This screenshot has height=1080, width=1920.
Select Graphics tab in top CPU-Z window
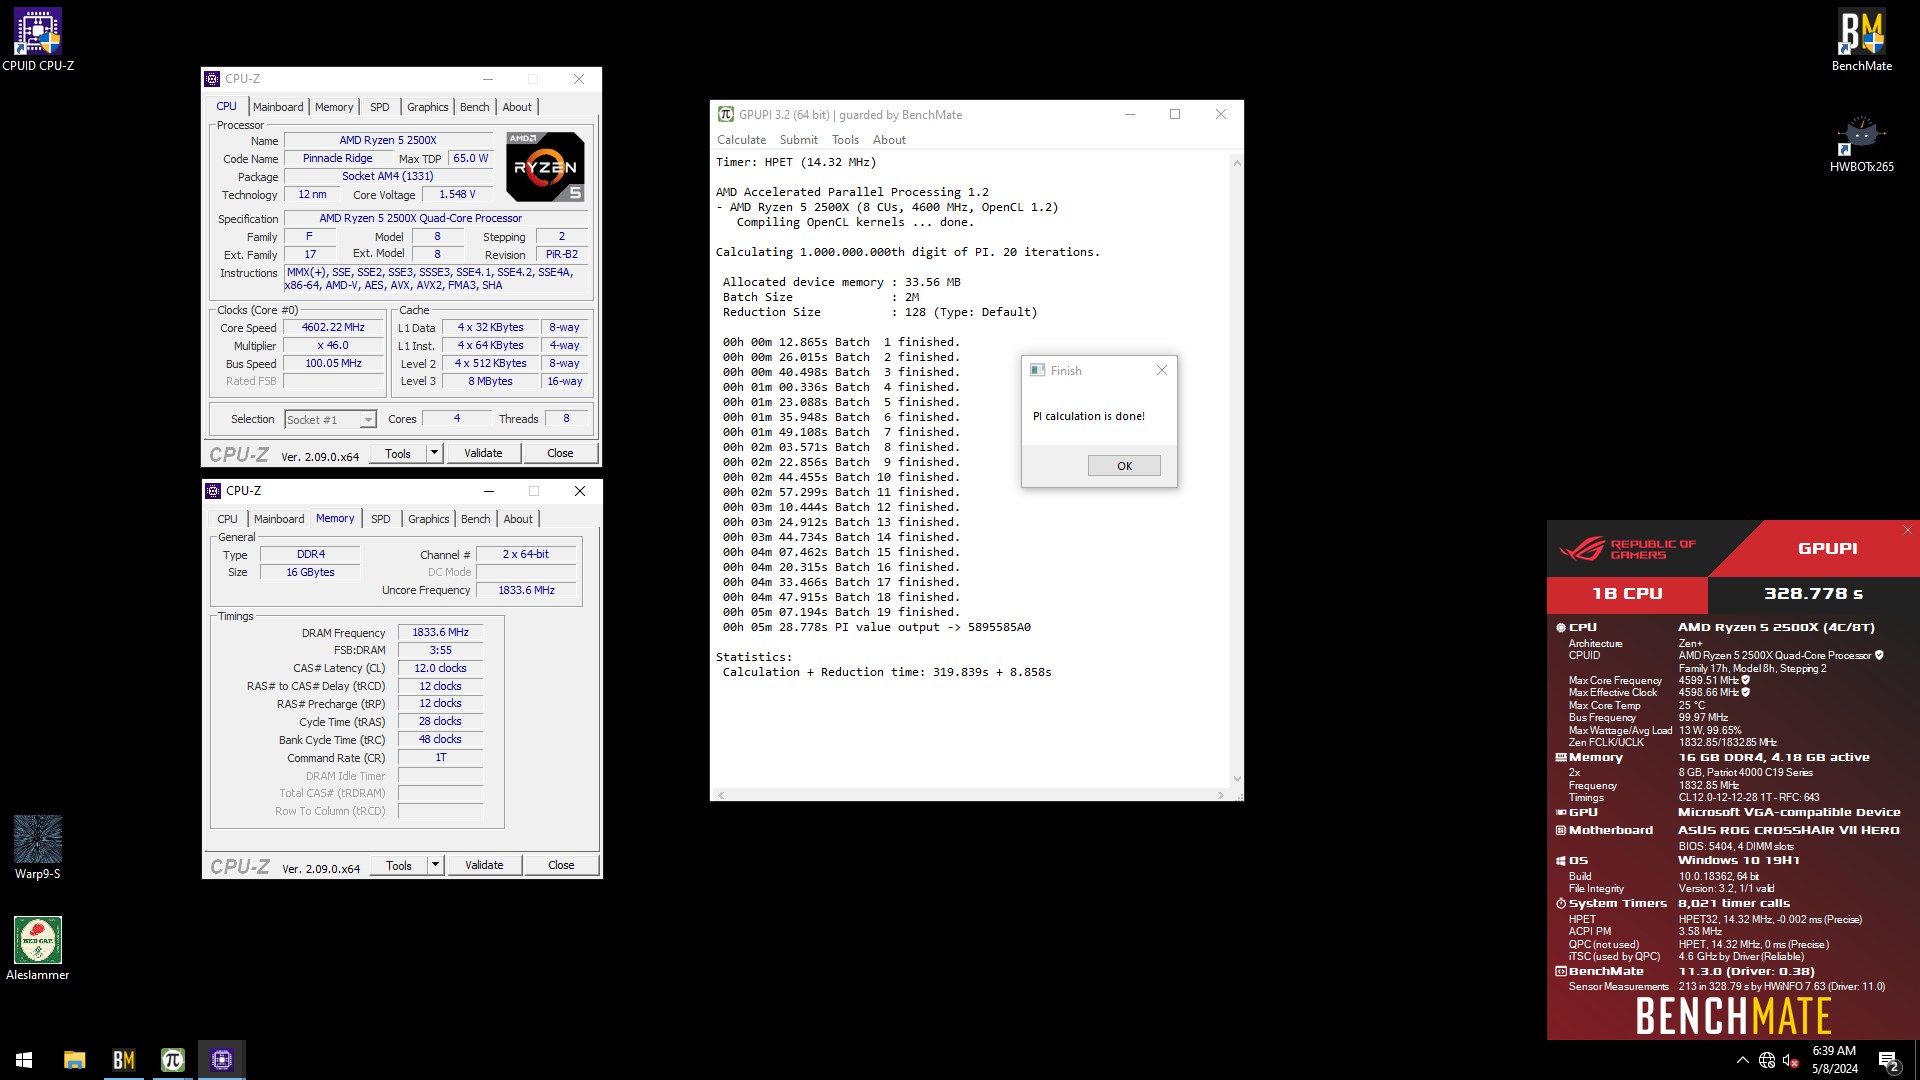pos(427,107)
